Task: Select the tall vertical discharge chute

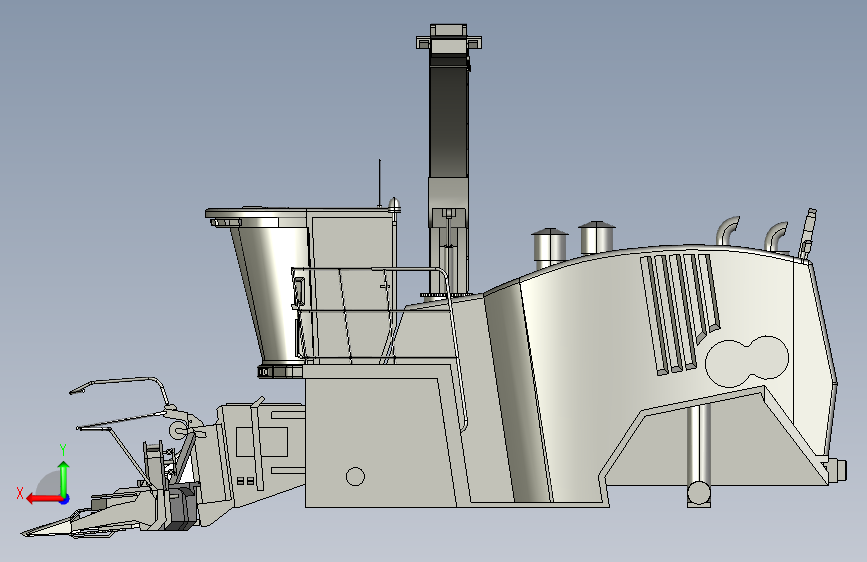Action: pyautogui.click(x=448, y=159)
